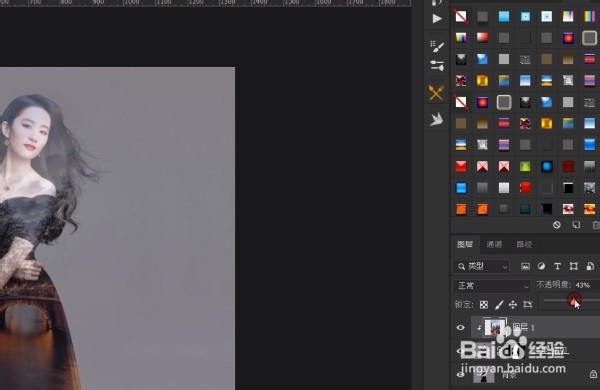The height and width of the screenshot is (390, 600).
Task: Click the clear style icon in Styles panel
Action: point(557,225)
